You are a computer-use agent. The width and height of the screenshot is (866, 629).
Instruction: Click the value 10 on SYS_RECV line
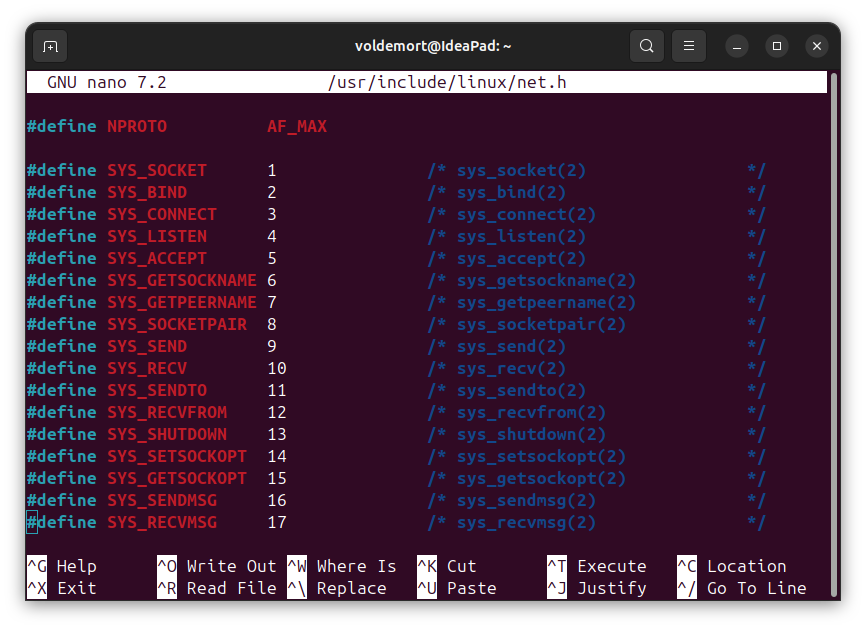click(277, 368)
